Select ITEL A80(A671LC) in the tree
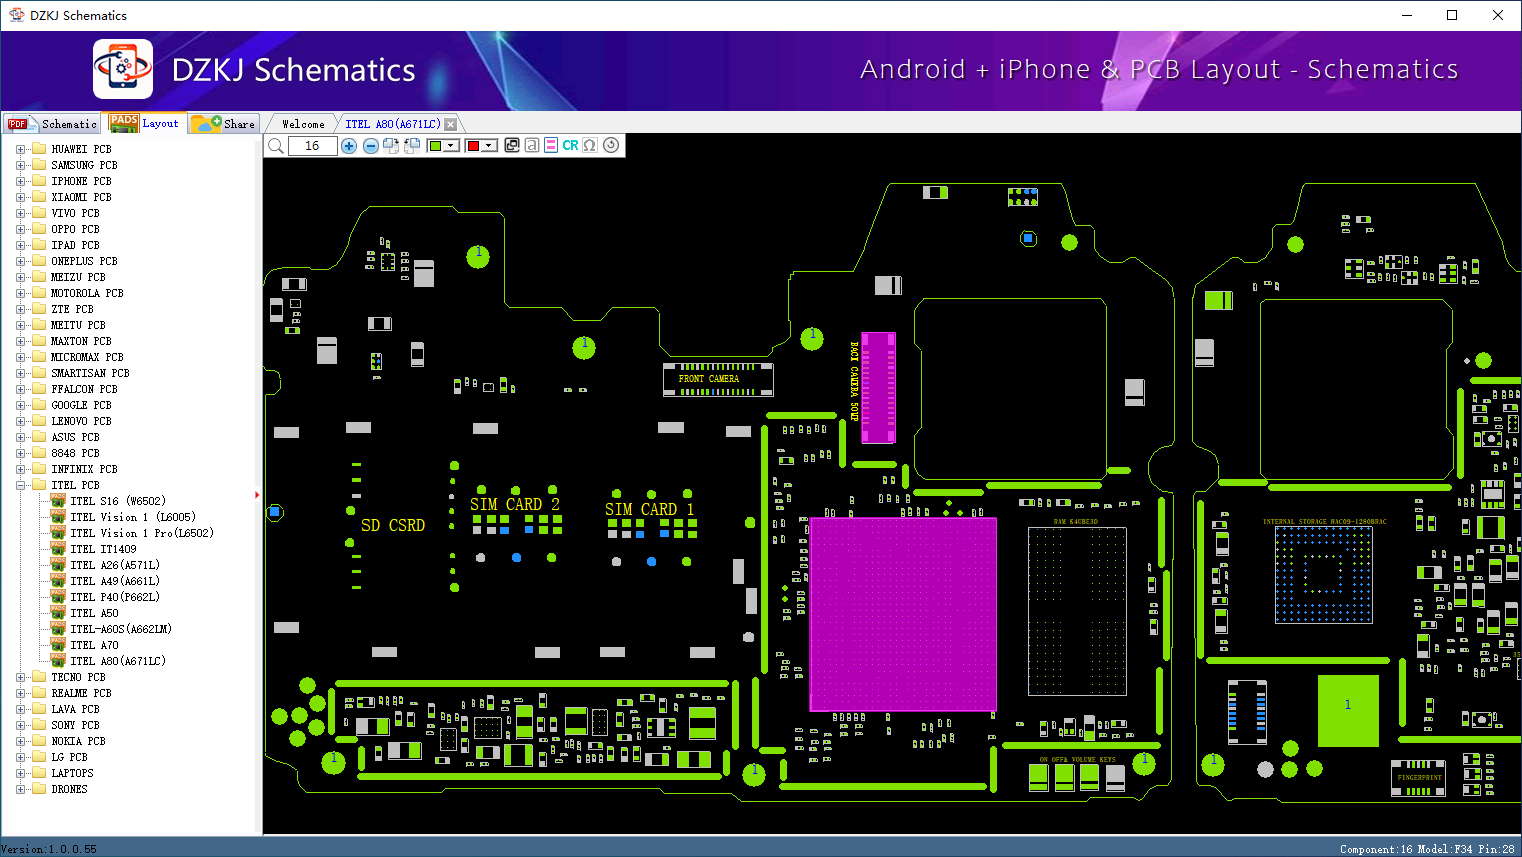Image resolution: width=1522 pixels, height=857 pixels. point(118,661)
